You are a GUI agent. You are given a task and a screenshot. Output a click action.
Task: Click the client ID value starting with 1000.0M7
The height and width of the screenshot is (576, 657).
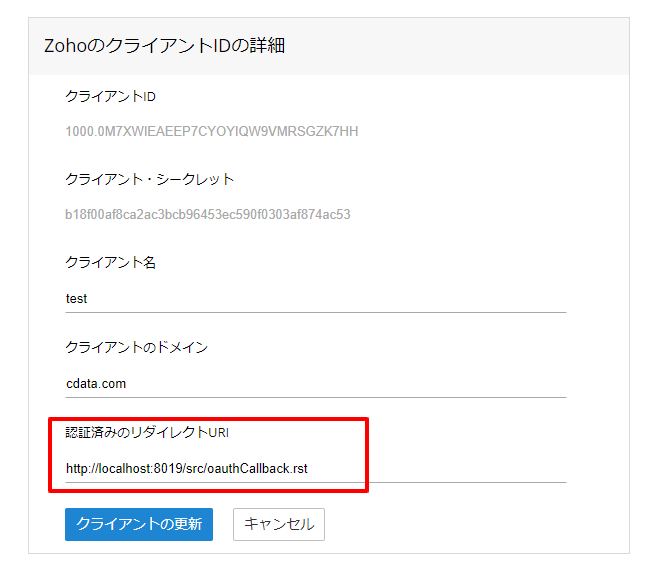212,131
